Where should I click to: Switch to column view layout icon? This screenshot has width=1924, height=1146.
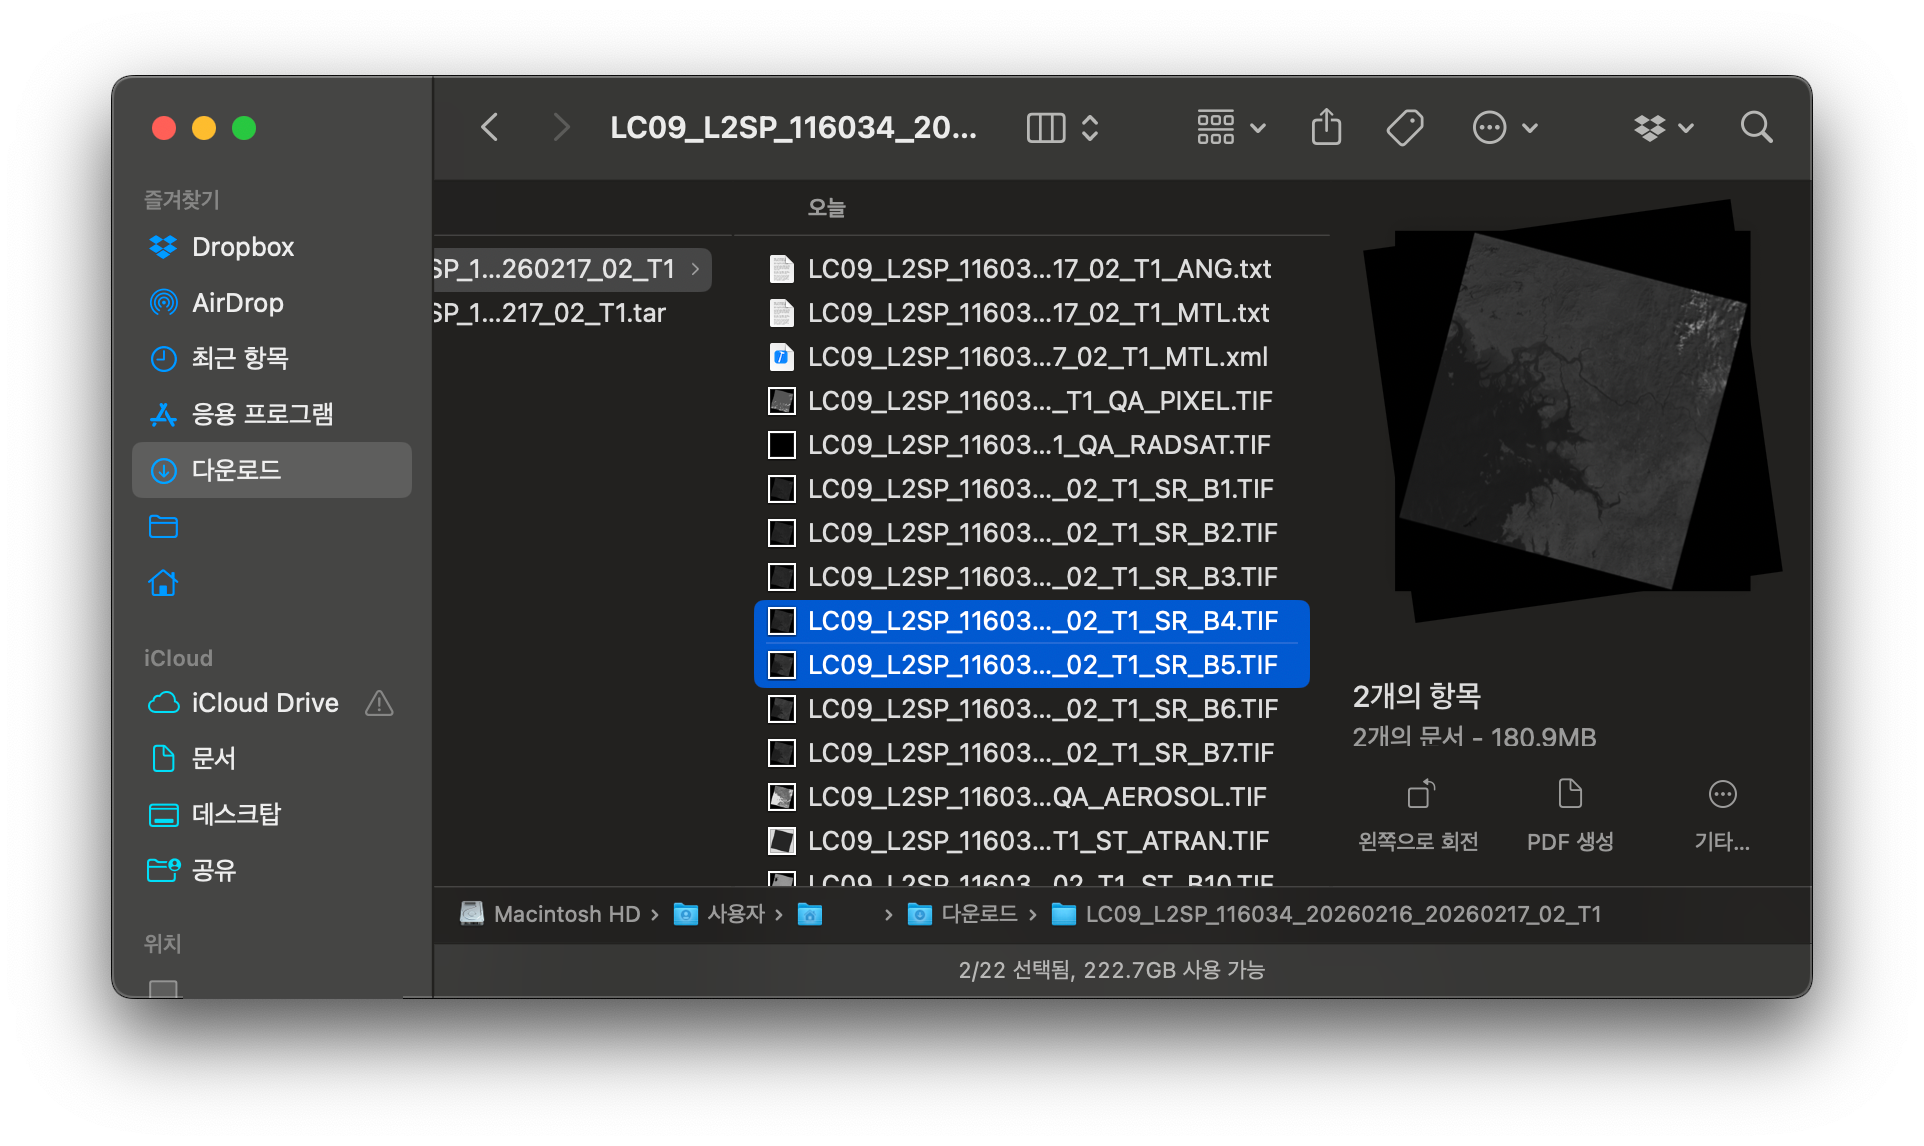(x=1046, y=127)
